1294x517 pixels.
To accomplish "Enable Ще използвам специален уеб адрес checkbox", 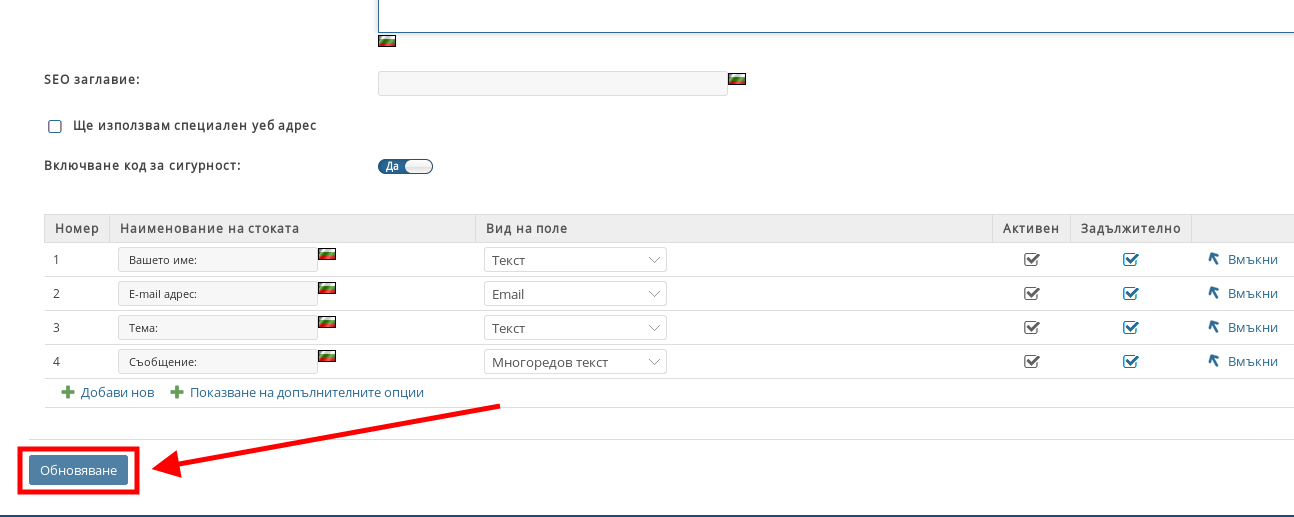I will coord(55,127).
